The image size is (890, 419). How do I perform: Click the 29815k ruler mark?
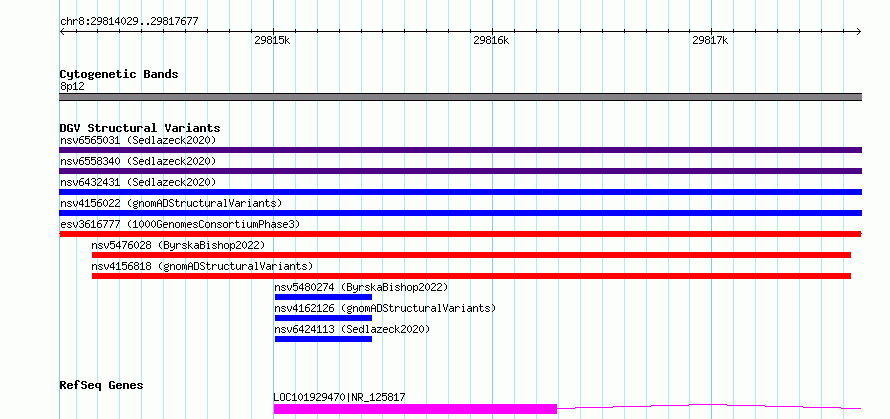pyautogui.click(x=273, y=40)
